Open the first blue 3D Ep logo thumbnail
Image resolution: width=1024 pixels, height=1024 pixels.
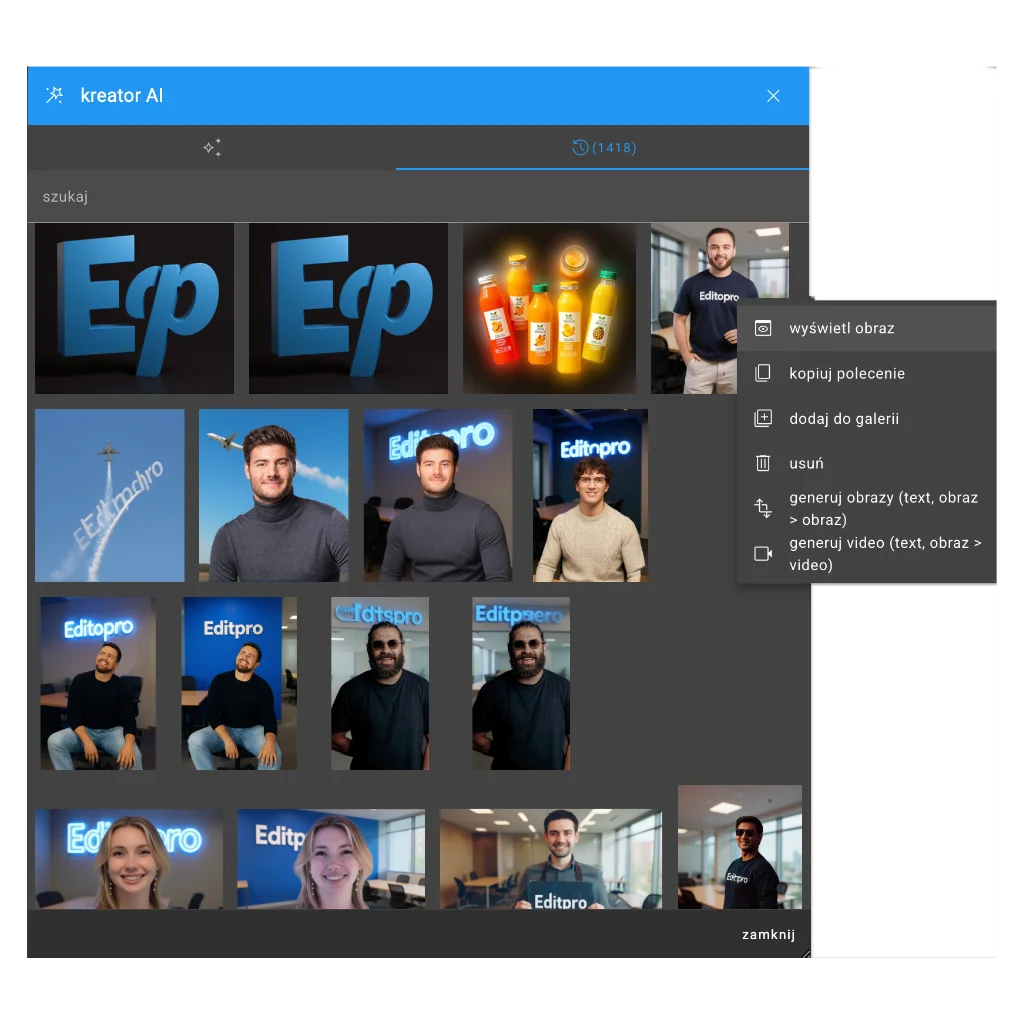pos(134,308)
